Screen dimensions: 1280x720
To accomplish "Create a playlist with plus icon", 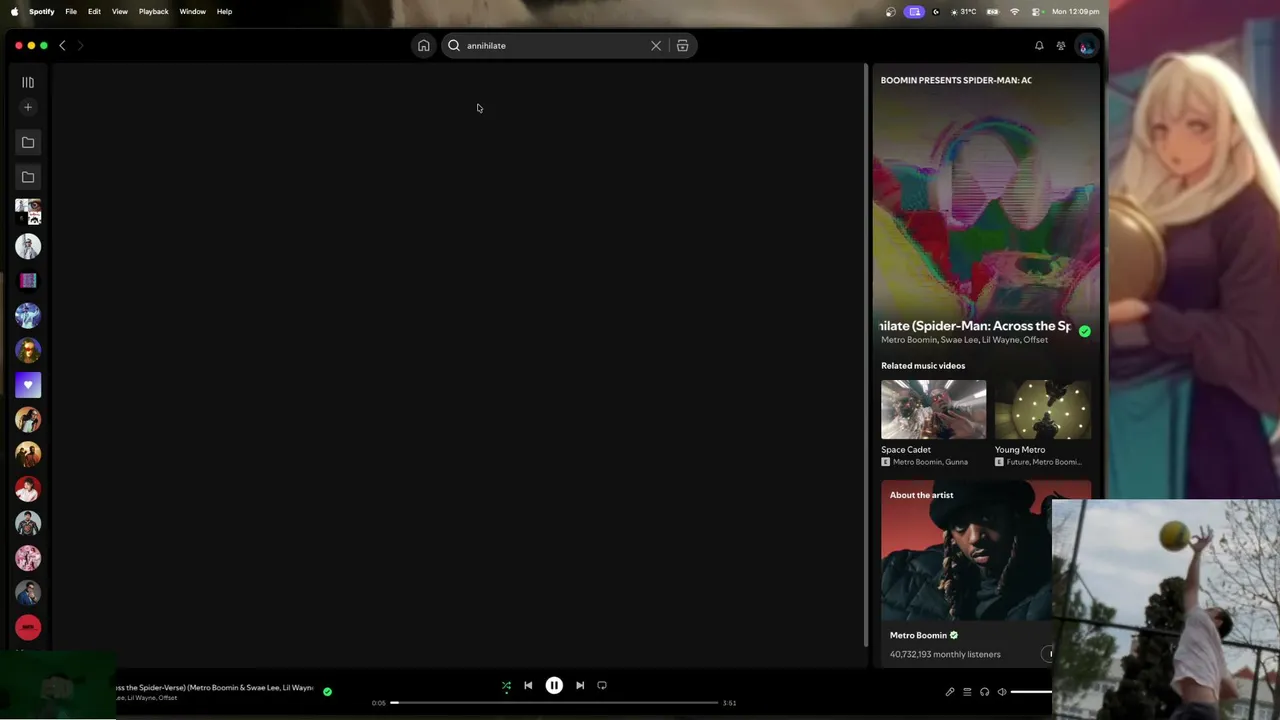I will pos(28,107).
